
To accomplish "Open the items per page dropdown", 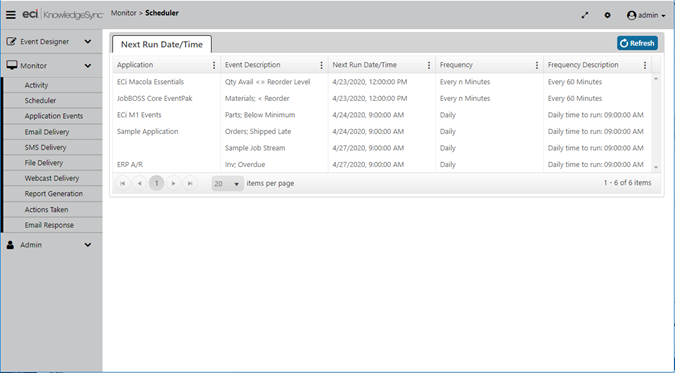I will 227,183.
